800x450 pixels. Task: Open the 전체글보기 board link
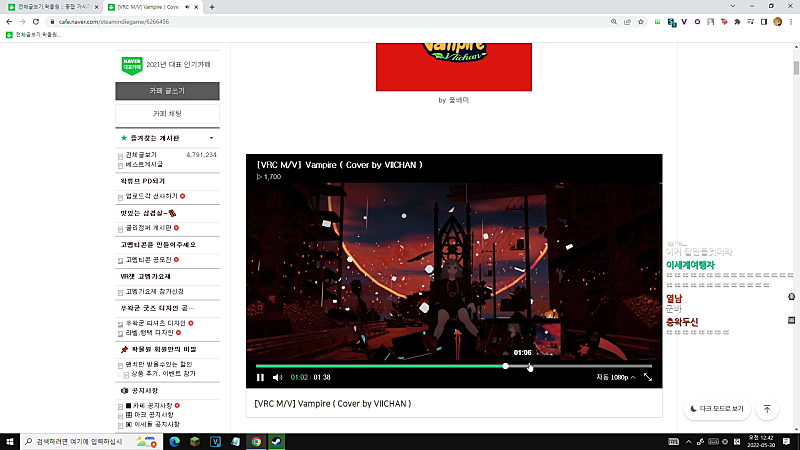[x=141, y=155]
